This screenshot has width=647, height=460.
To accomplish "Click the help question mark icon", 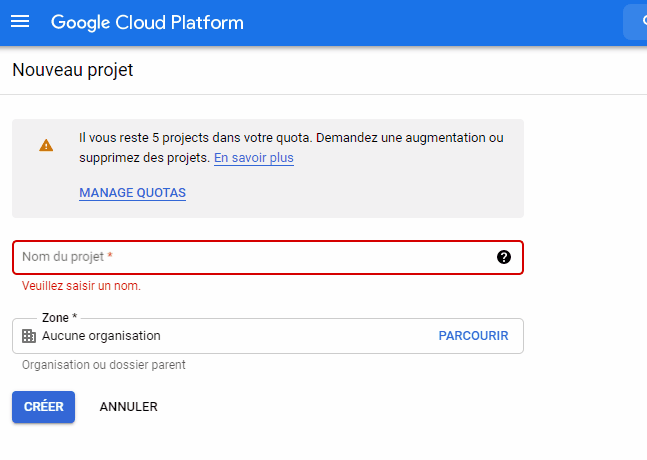I will 504,257.
